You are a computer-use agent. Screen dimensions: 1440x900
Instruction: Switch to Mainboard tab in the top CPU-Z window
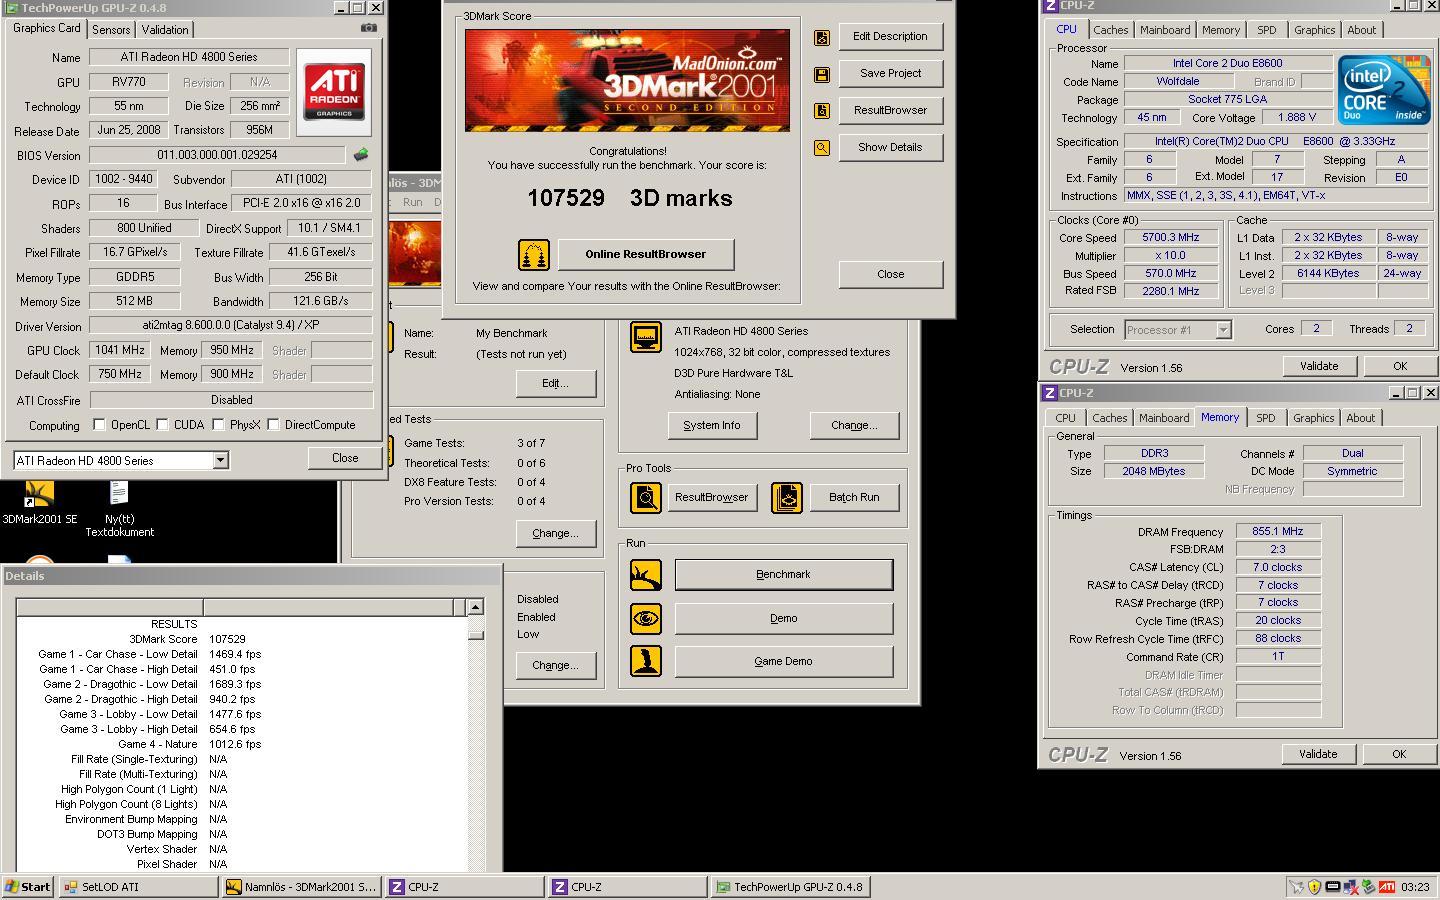coord(1165,30)
